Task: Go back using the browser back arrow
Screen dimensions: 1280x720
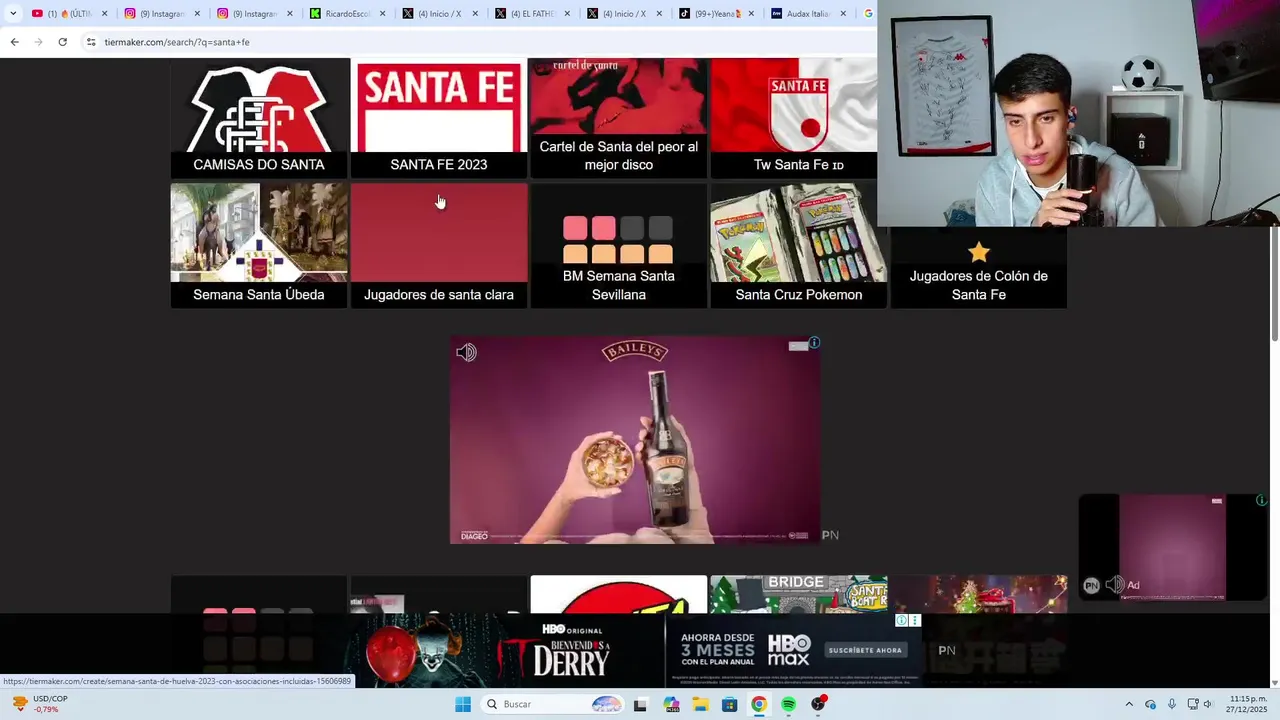Action: pos(14,42)
